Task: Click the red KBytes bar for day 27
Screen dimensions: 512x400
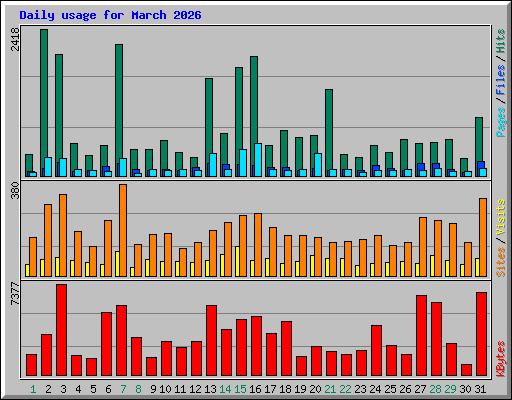Action: (x=422, y=336)
